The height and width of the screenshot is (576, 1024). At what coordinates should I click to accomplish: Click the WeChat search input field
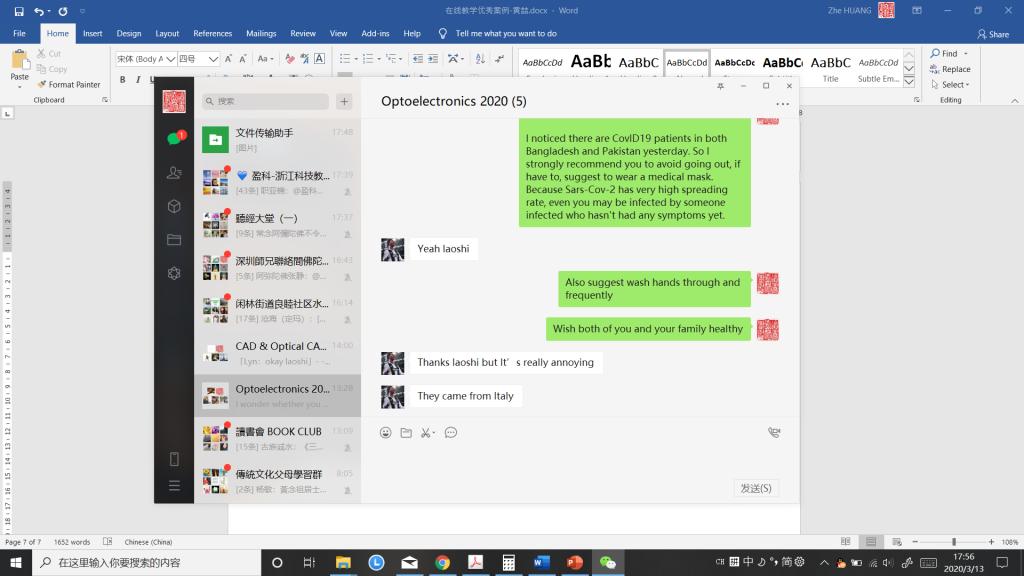tap(265, 101)
